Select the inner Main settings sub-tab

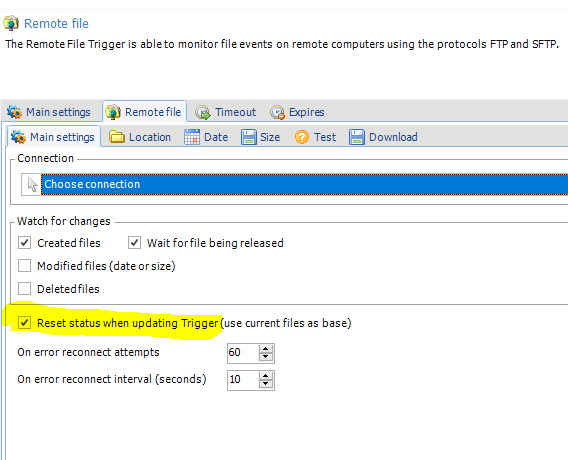pos(53,137)
